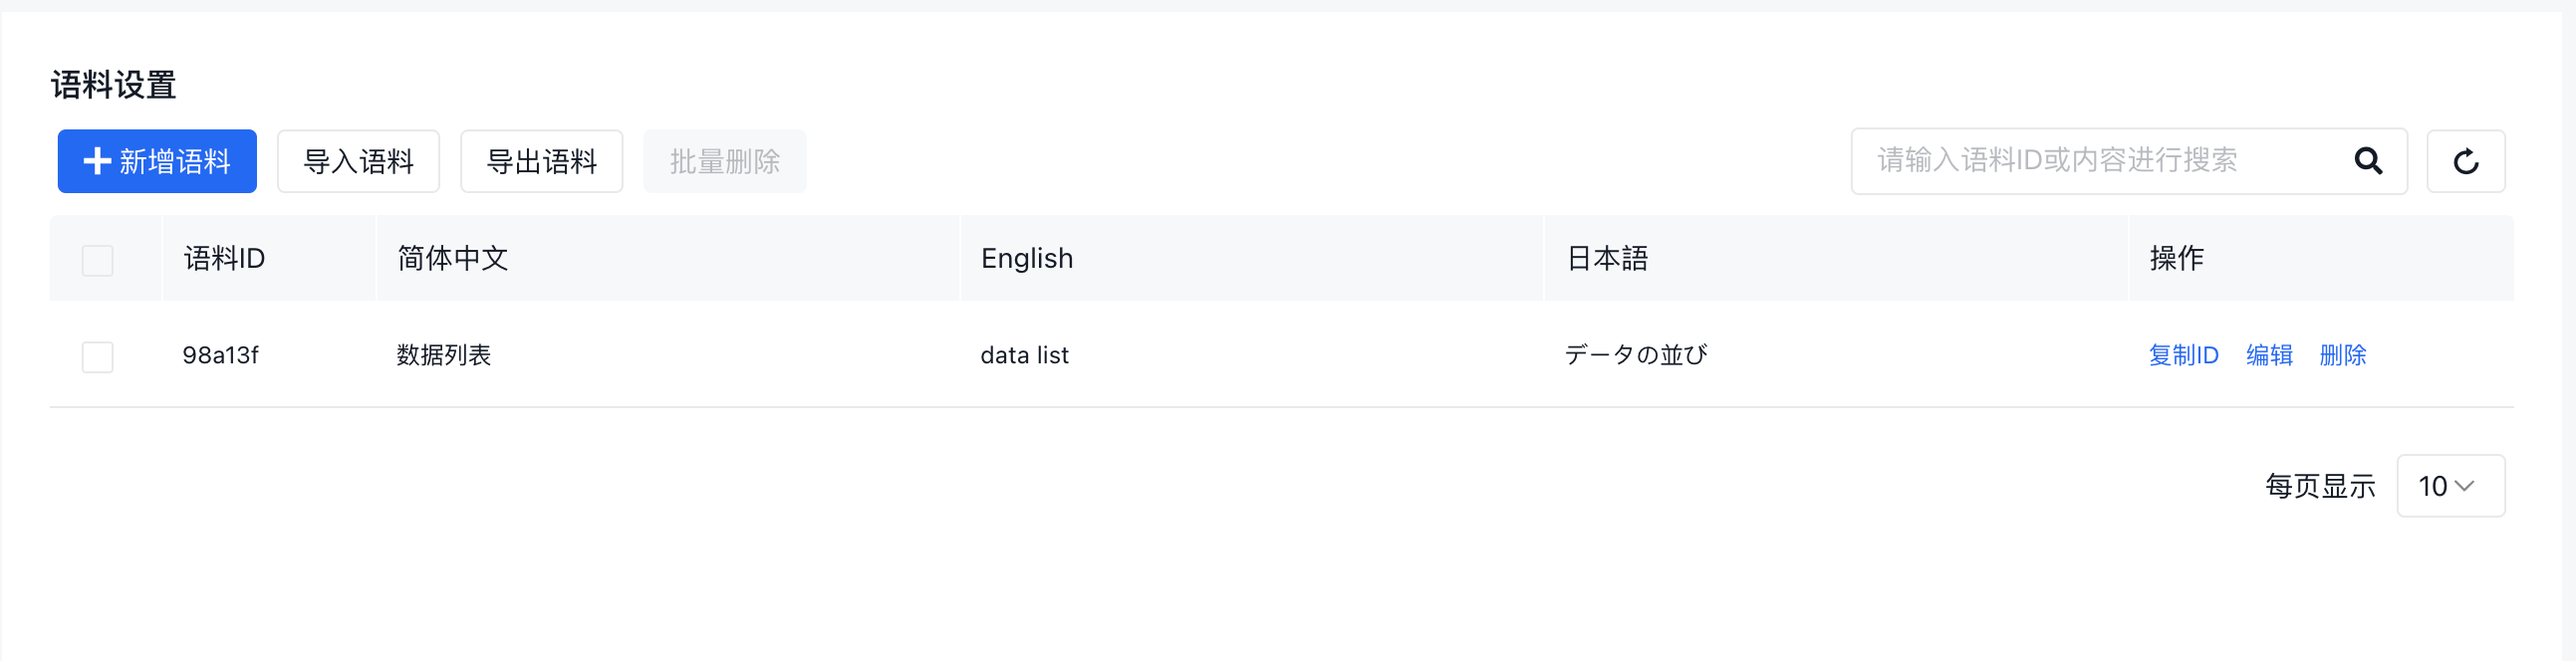2576x661 pixels.
Task: Click the 语料ID column header
Action: pyautogui.click(x=224, y=259)
